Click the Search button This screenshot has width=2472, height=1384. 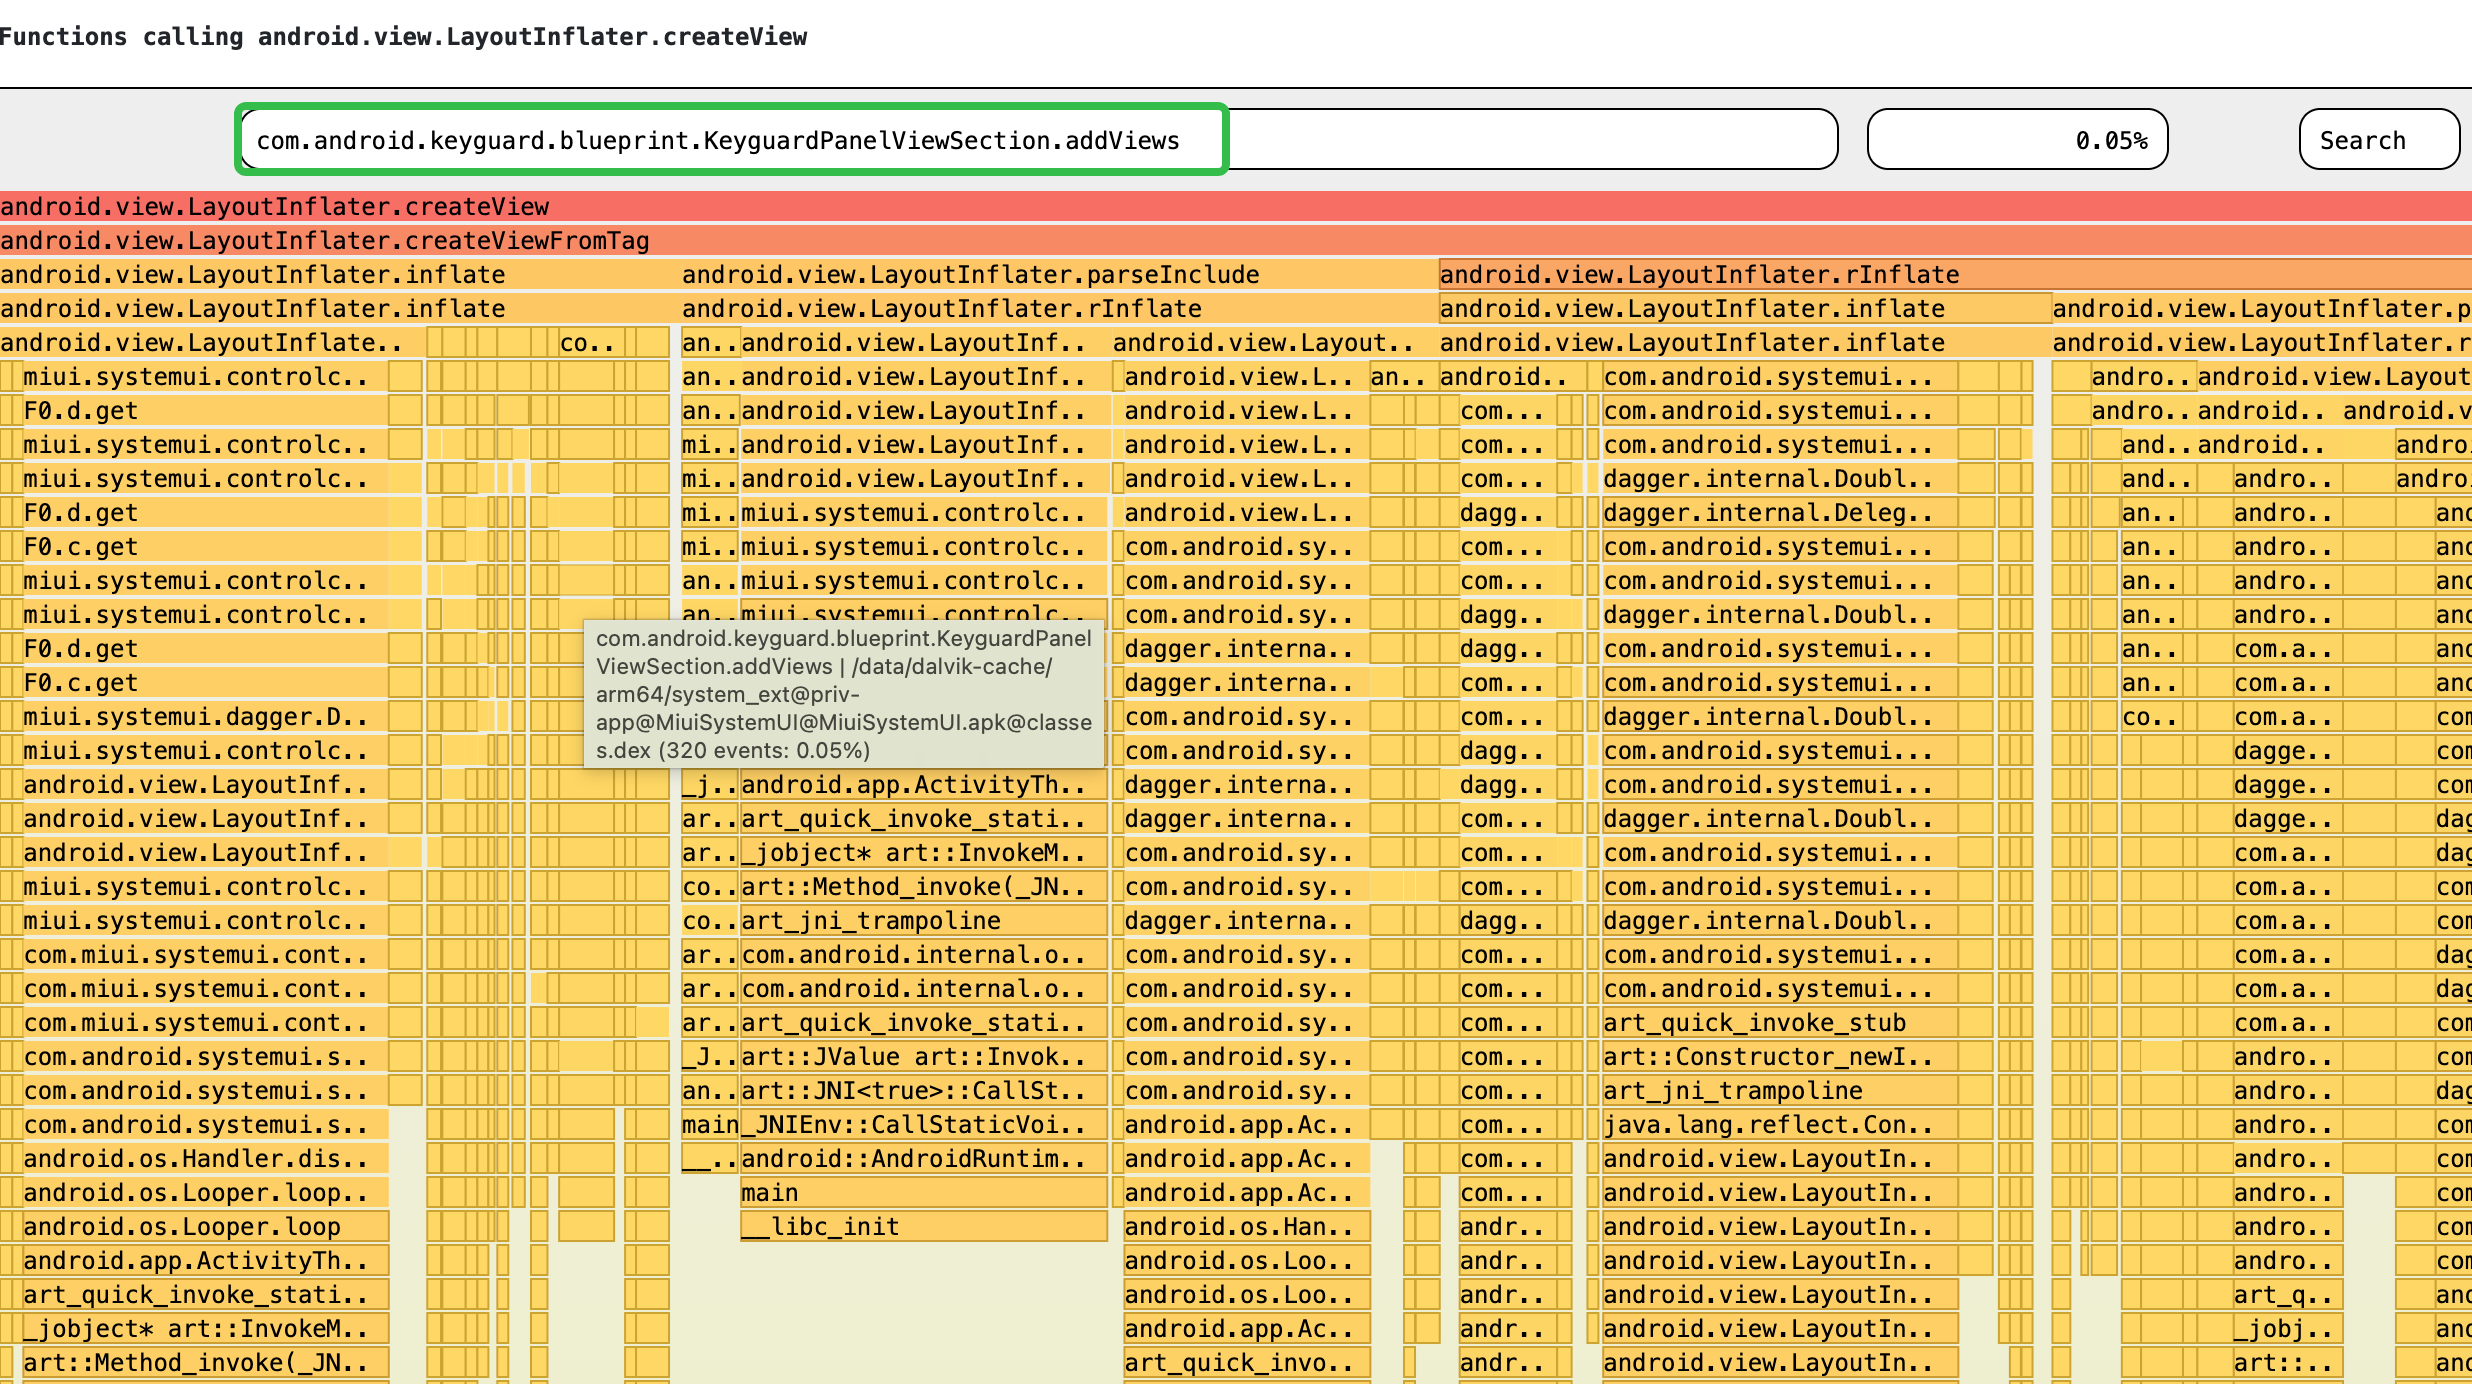(x=2379, y=140)
